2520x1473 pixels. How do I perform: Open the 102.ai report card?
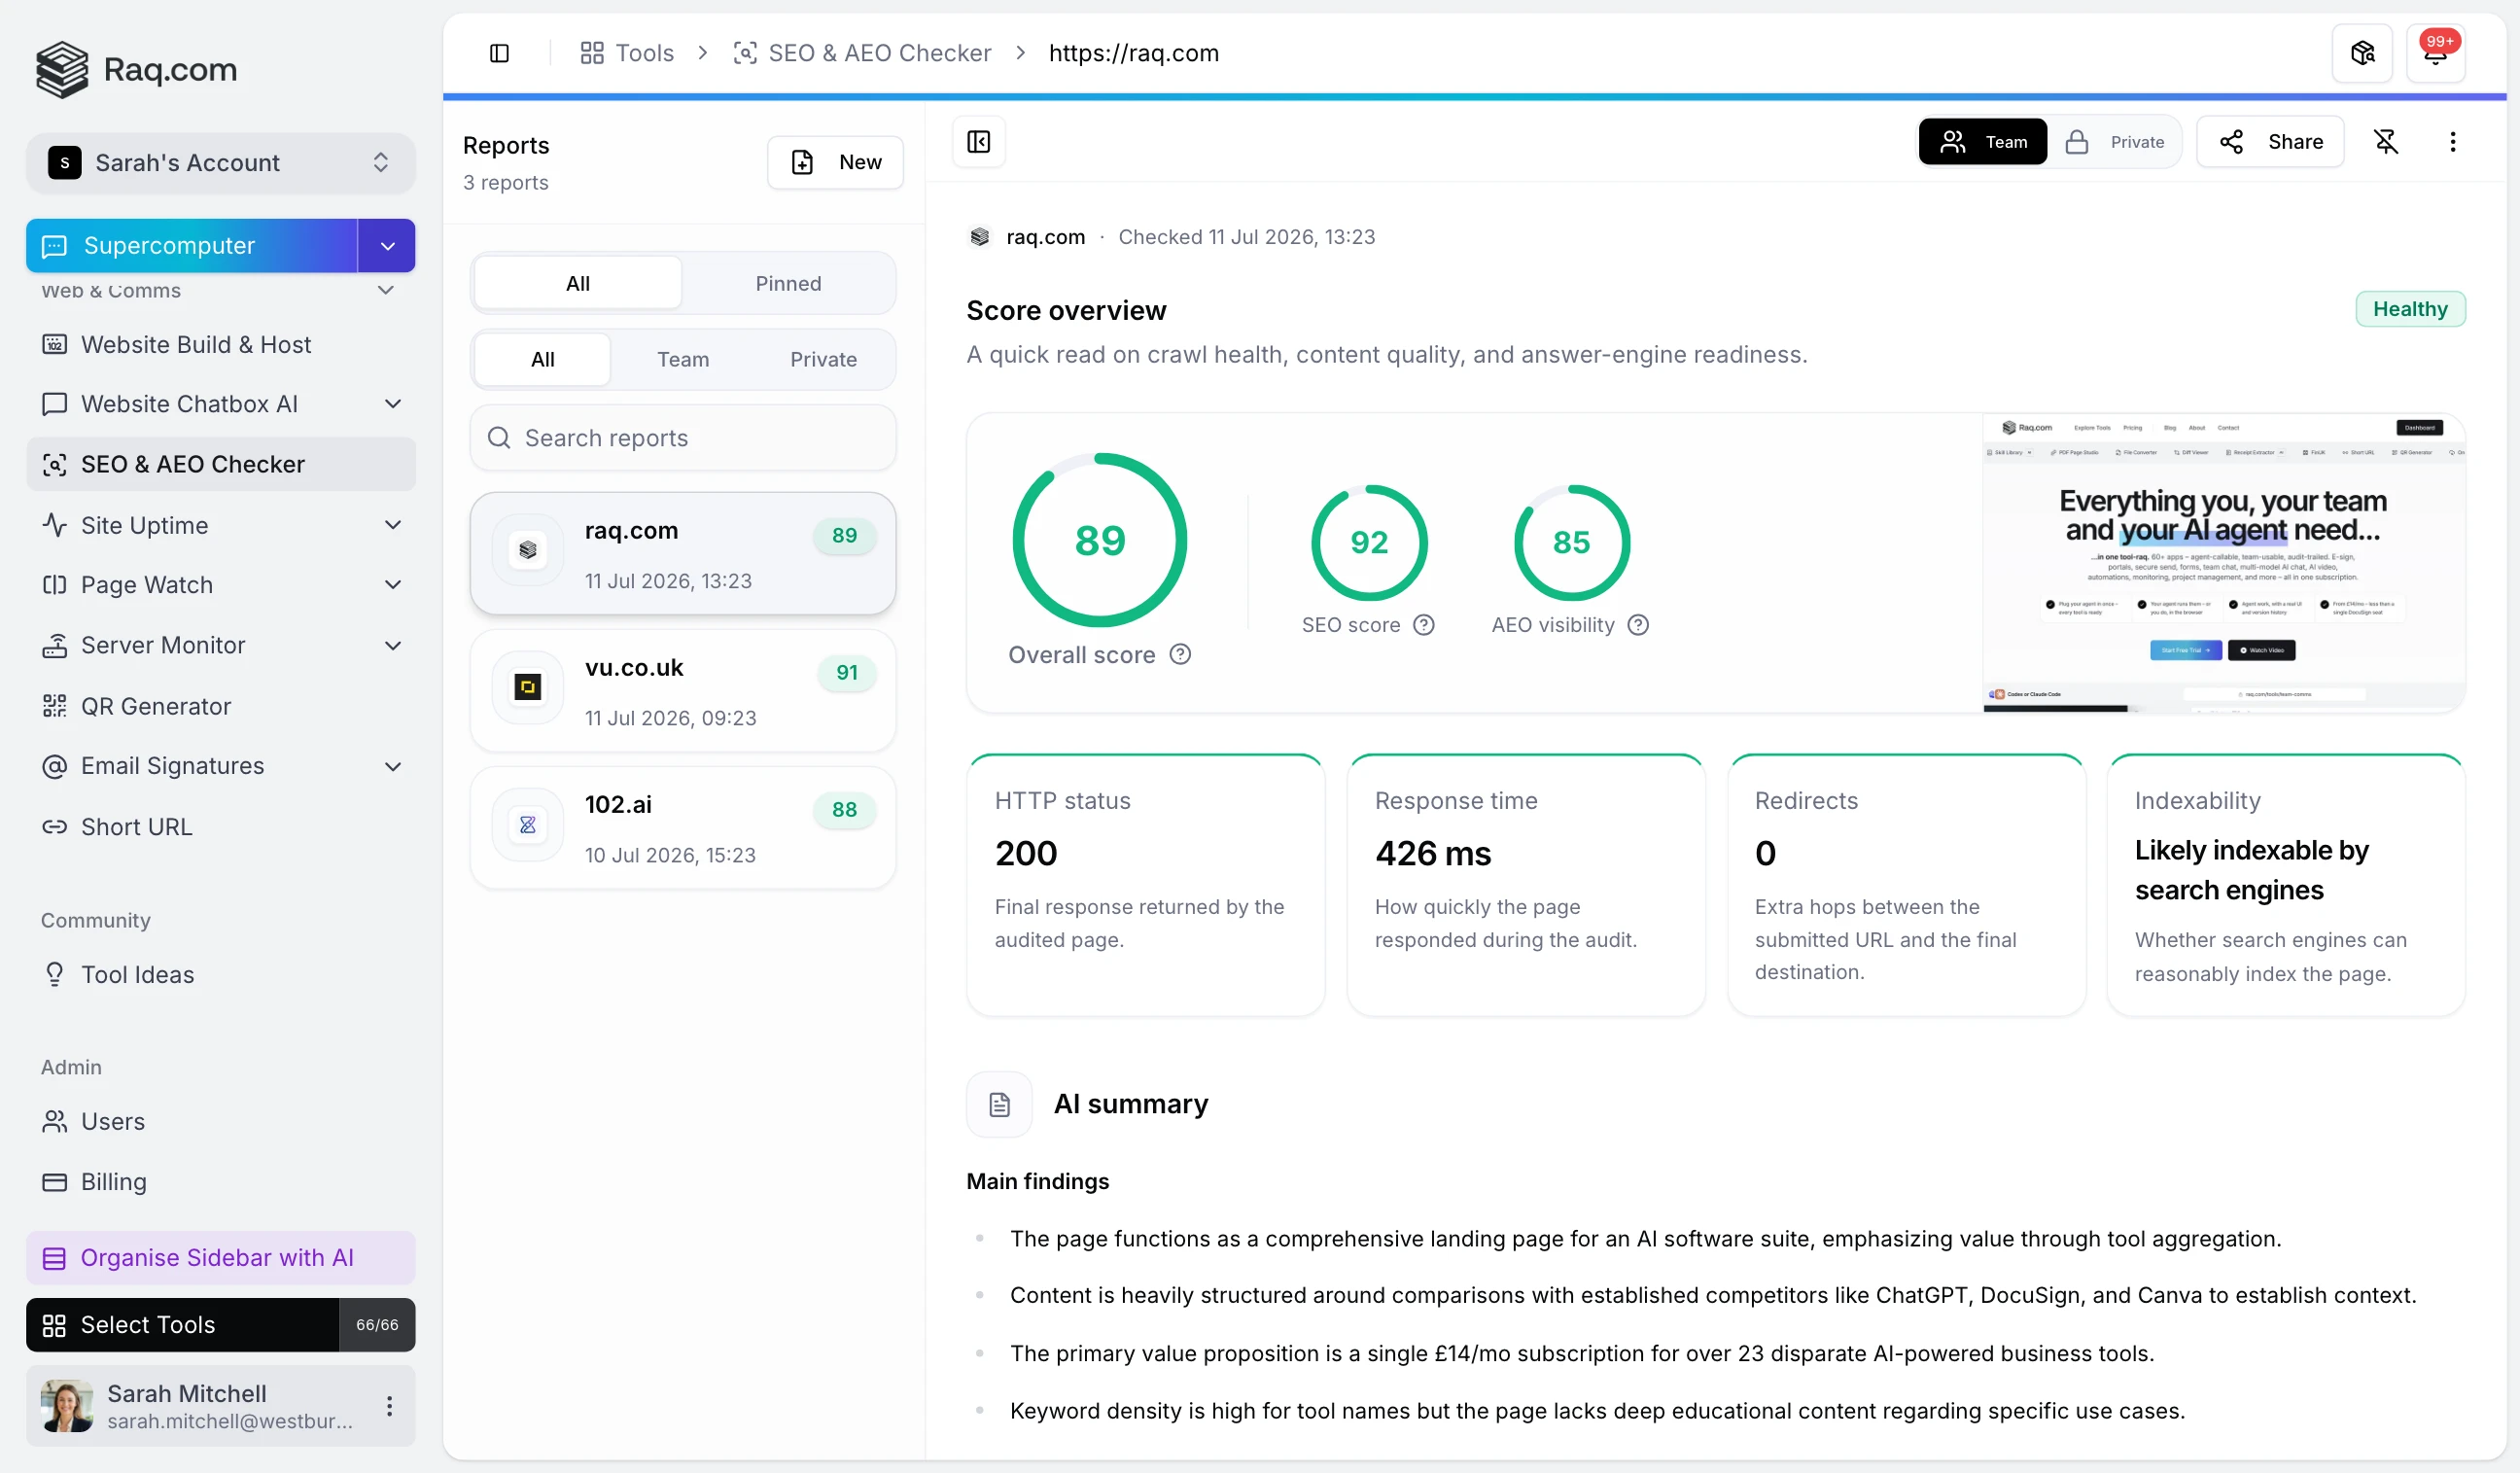click(x=683, y=828)
